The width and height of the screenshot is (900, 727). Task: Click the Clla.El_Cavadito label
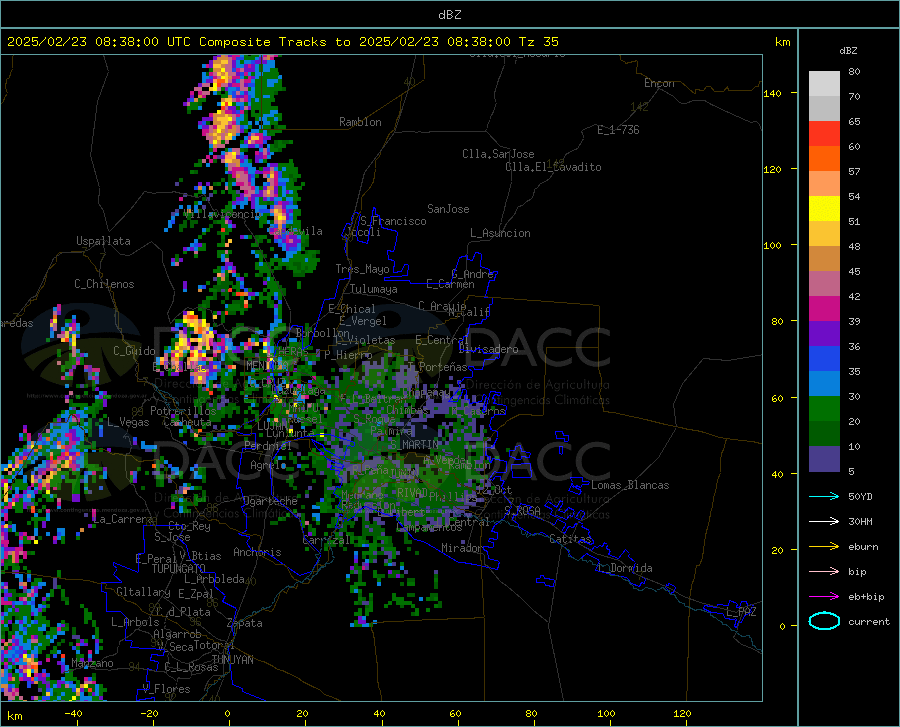[x=553, y=167]
